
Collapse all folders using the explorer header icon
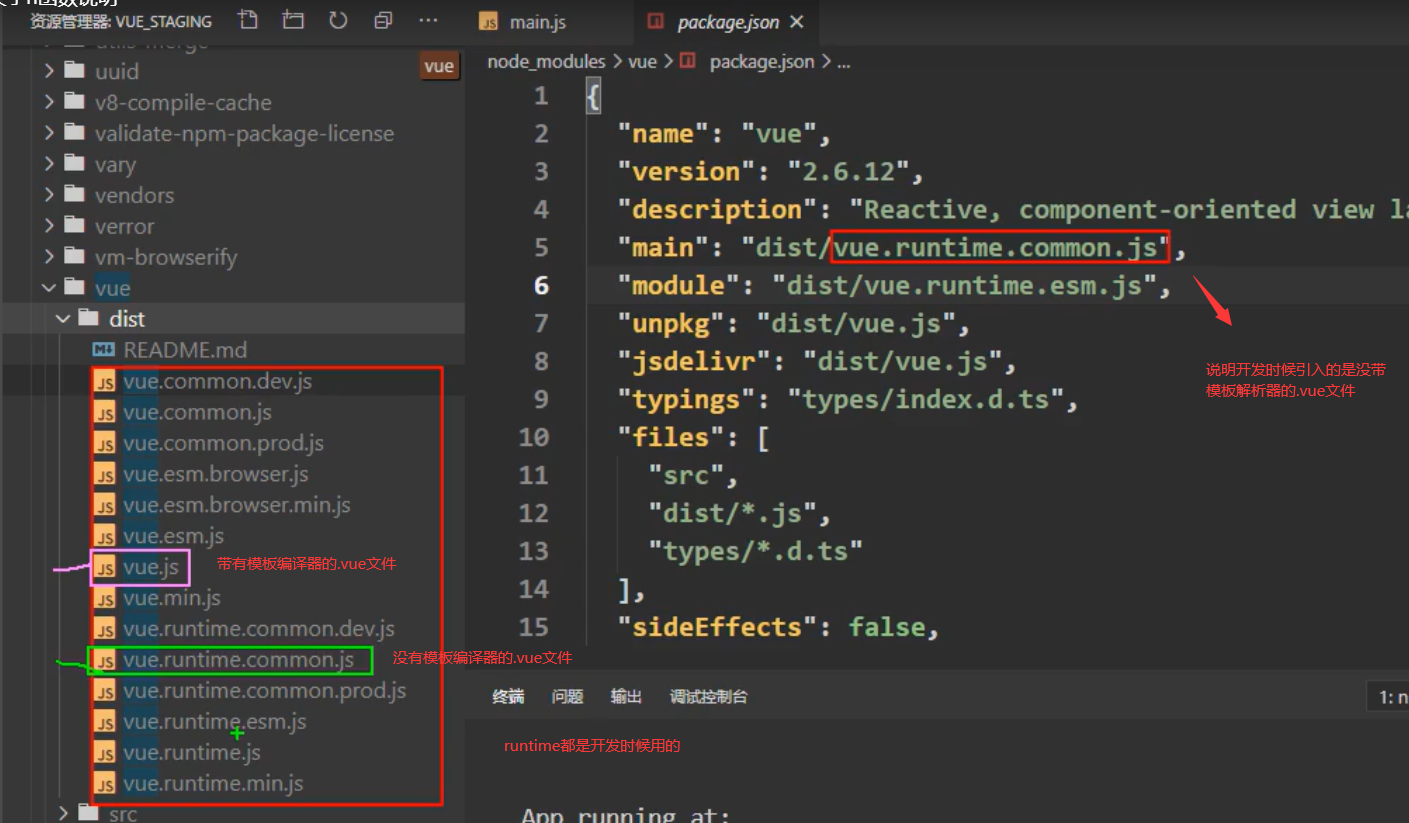point(383,20)
